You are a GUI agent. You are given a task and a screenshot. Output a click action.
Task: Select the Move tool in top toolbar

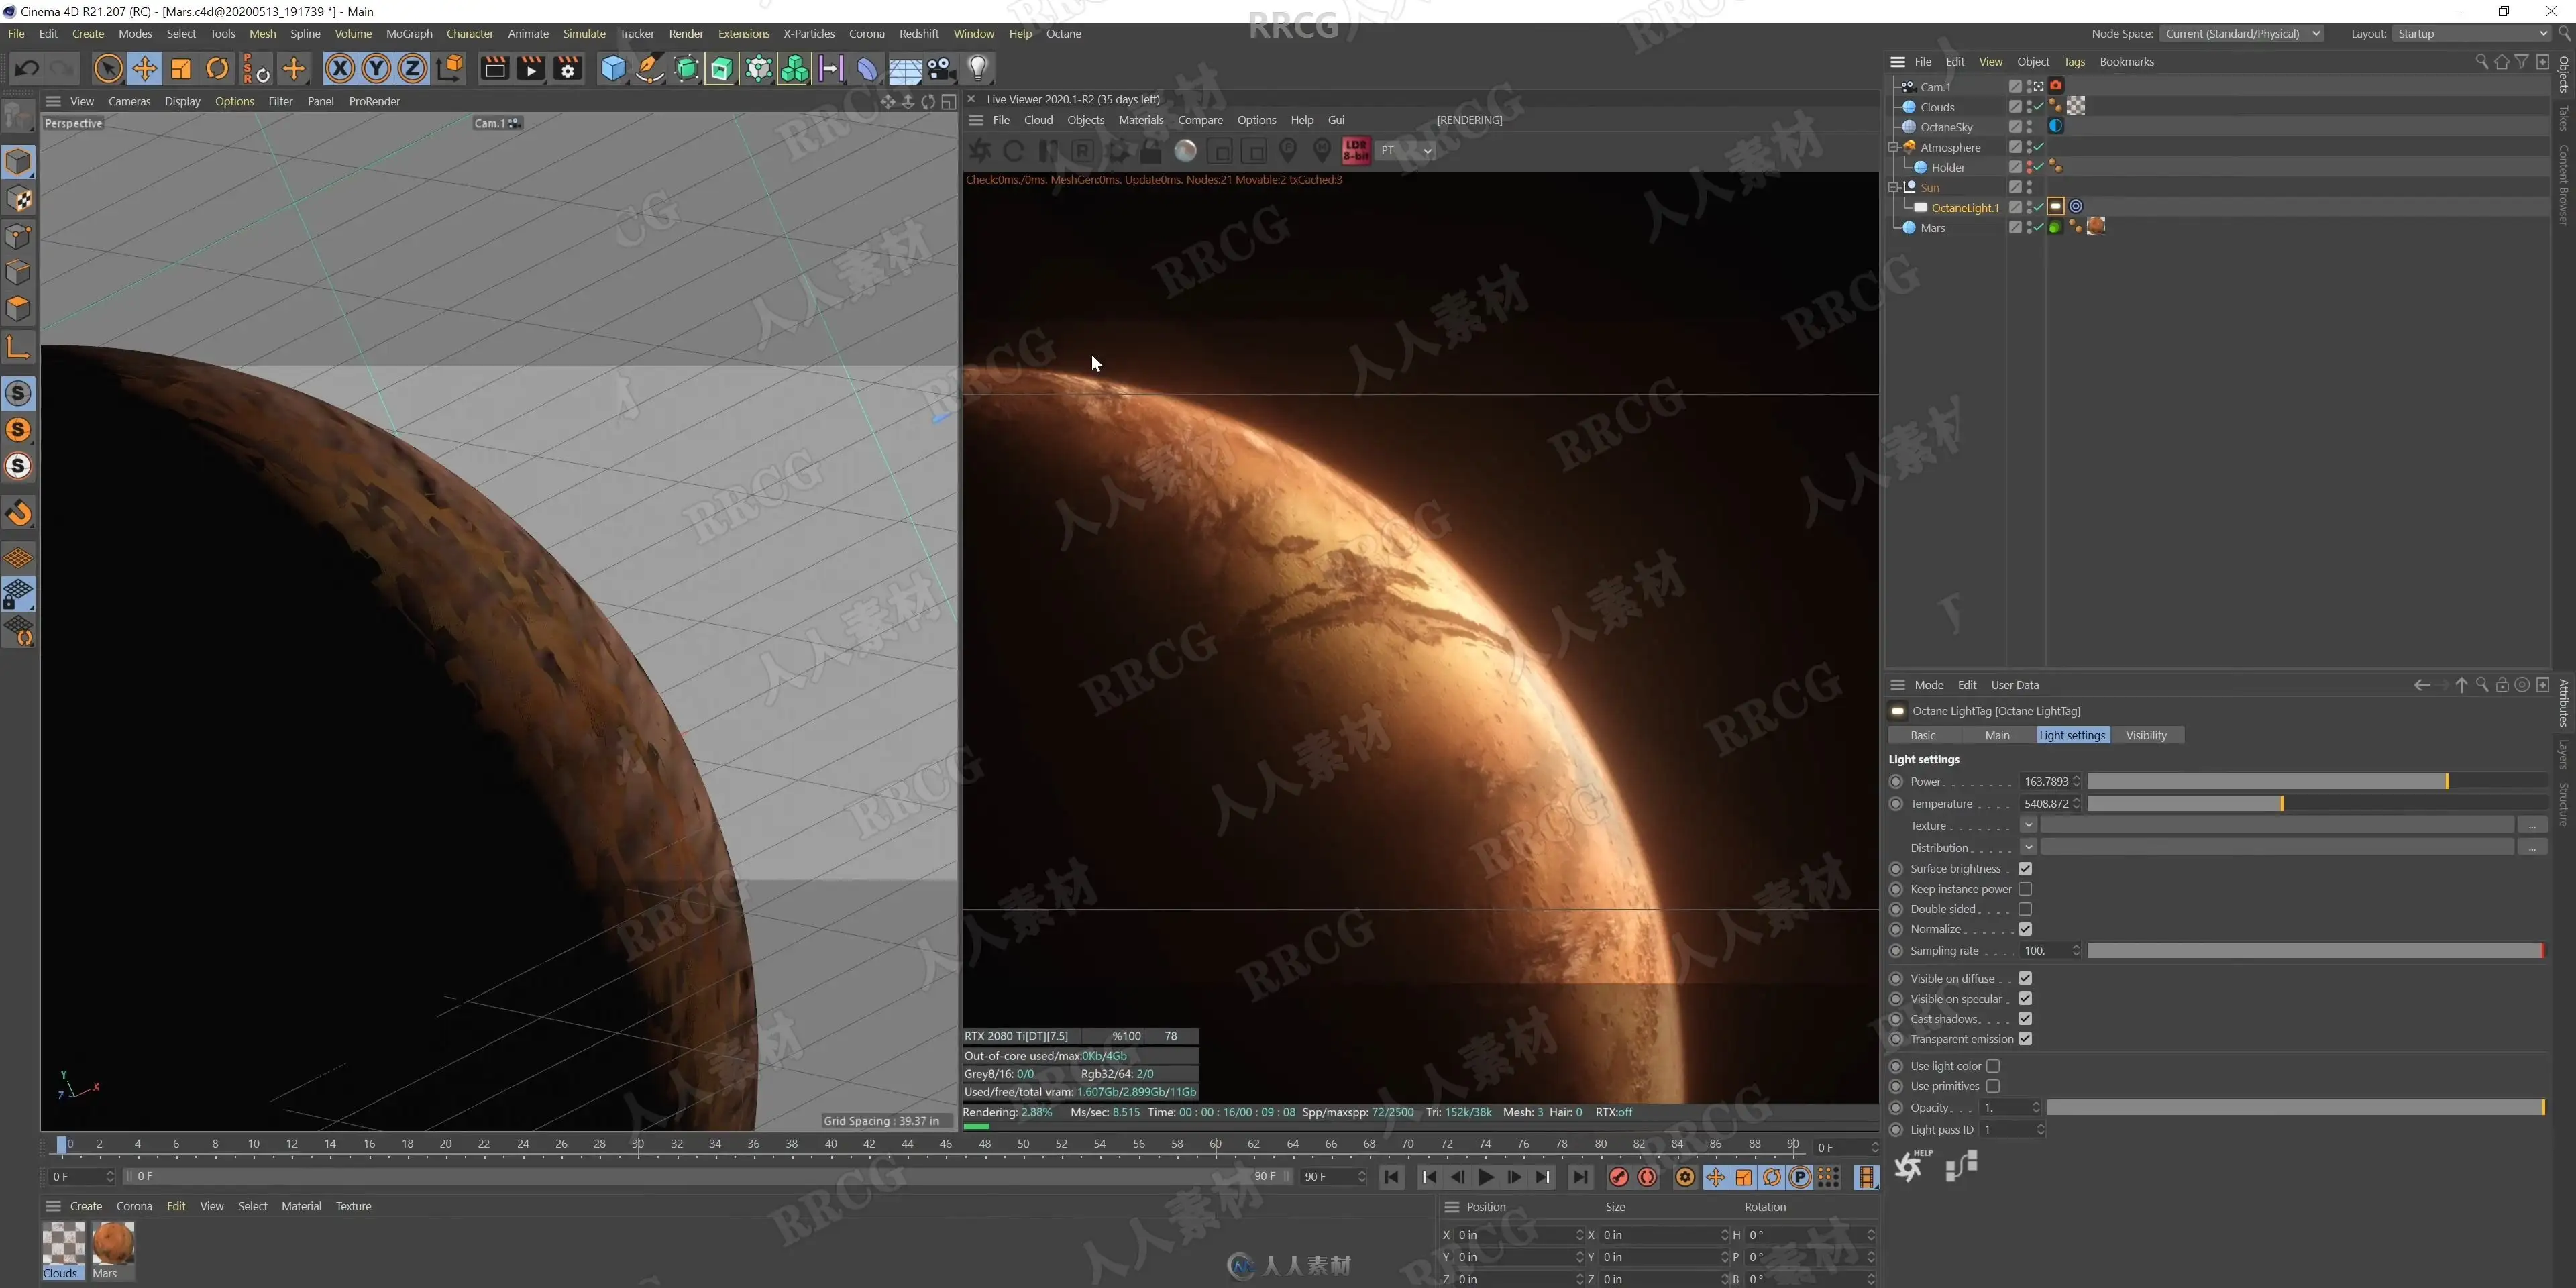144,69
